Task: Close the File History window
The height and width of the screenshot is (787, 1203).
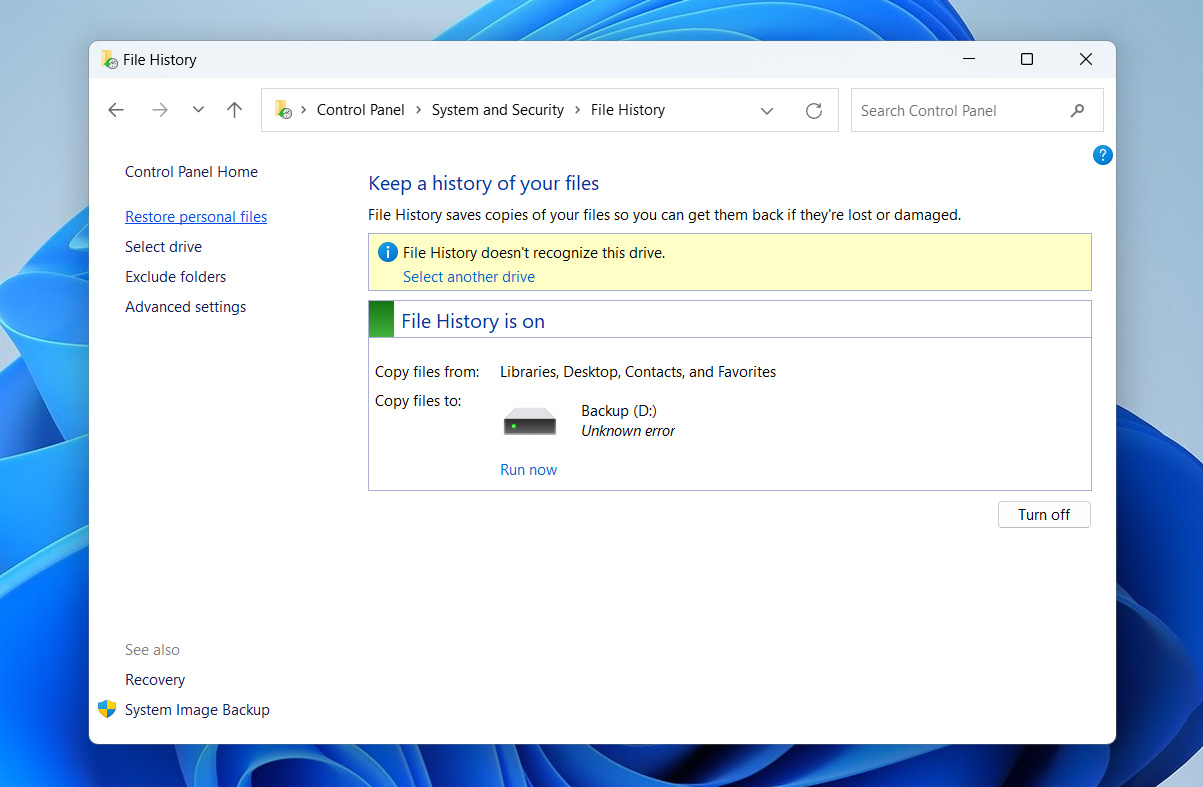Action: tap(1085, 60)
